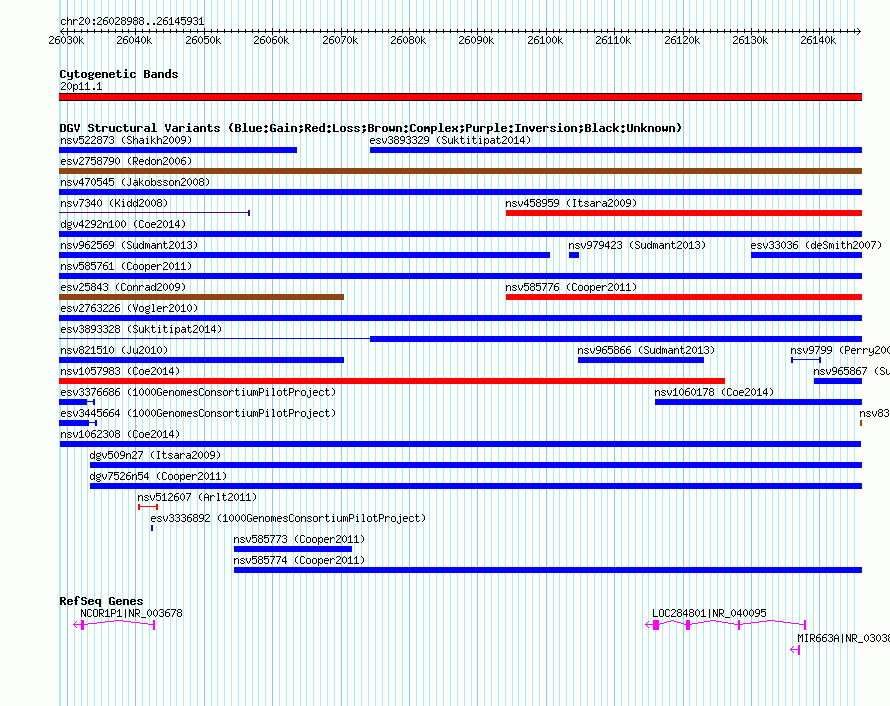Open NCOR1P1|NR_003678 gene label
The width and height of the screenshot is (890, 706).
[x=131, y=613]
